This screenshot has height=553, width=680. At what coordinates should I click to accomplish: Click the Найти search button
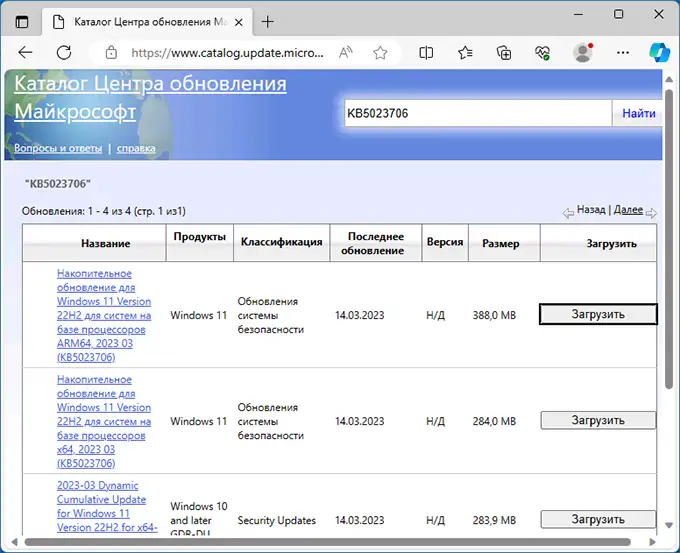(638, 114)
